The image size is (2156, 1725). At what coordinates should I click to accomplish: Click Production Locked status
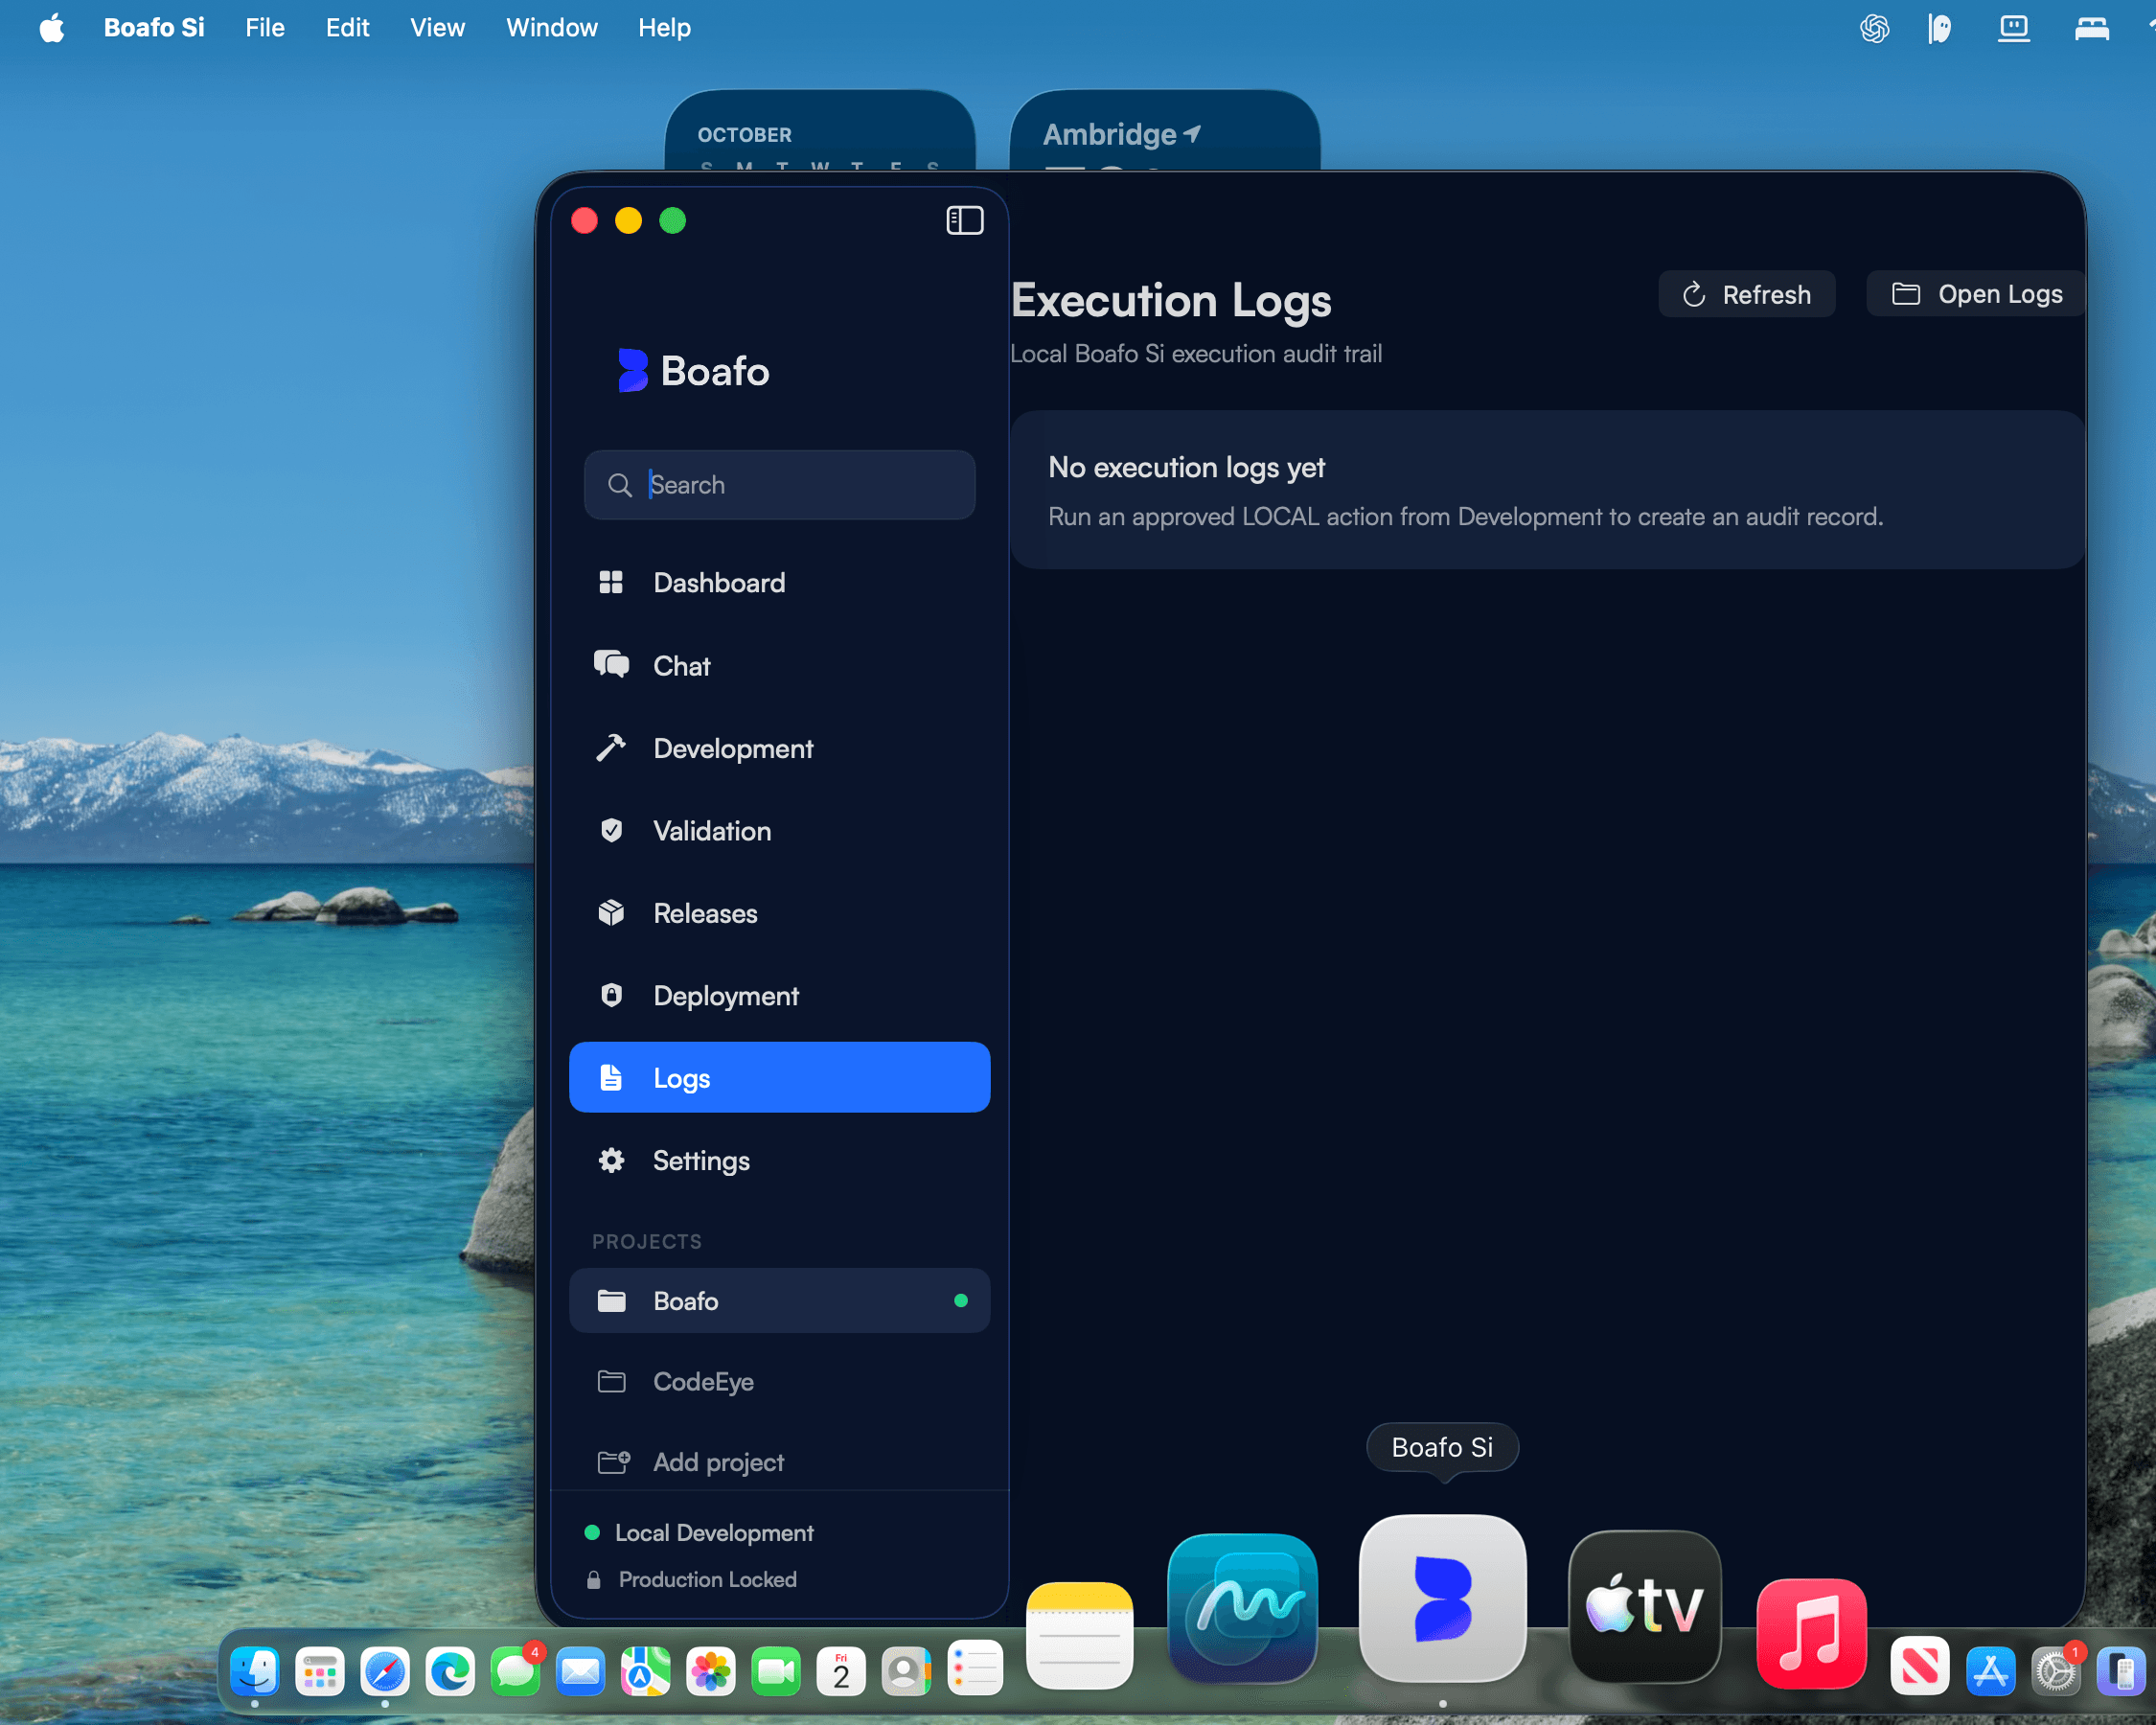tap(691, 1580)
